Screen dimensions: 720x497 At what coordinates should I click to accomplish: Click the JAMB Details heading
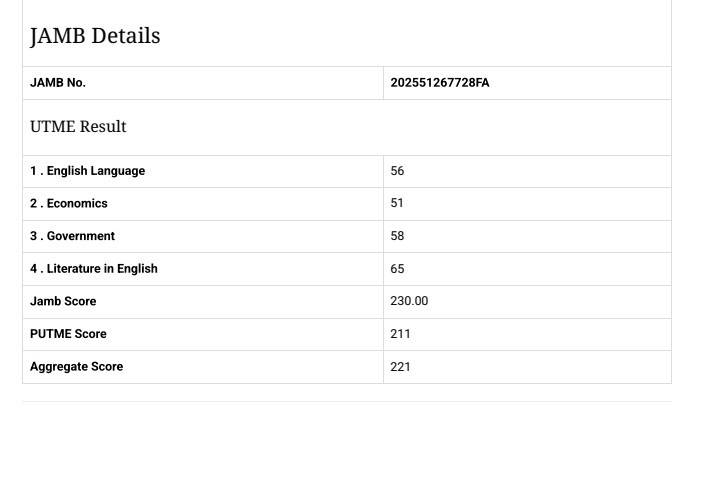click(x=95, y=36)
